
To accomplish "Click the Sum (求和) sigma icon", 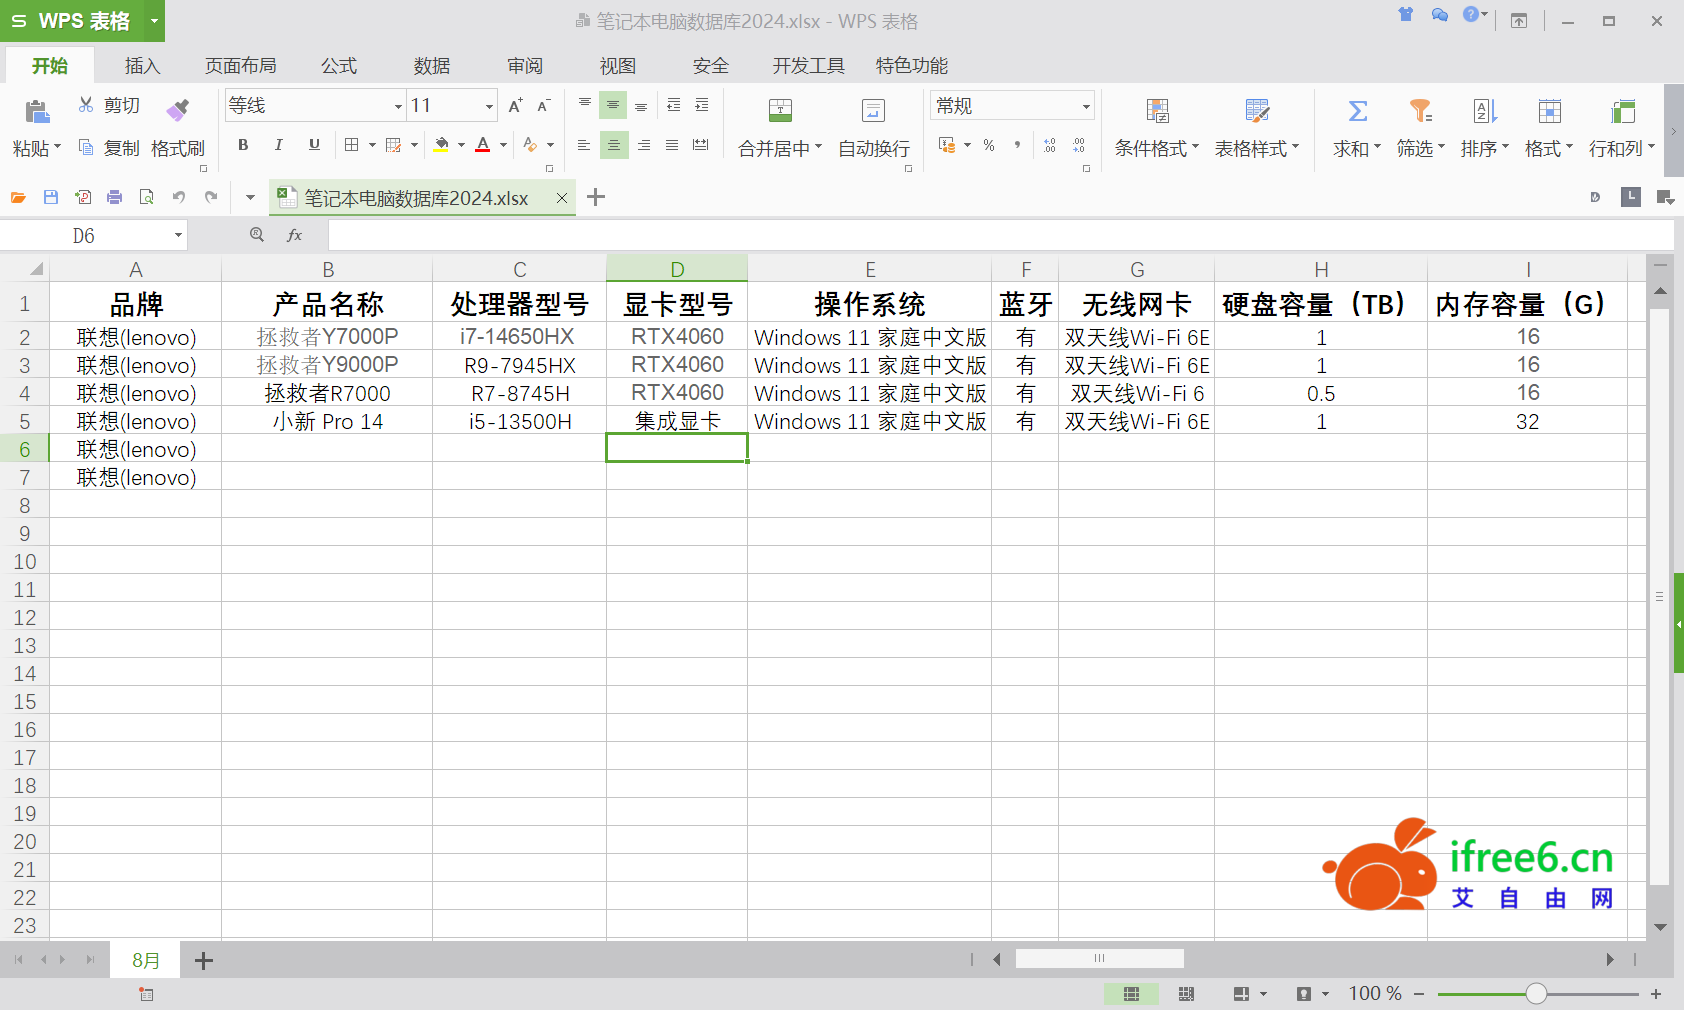I will click(1357, 111).
